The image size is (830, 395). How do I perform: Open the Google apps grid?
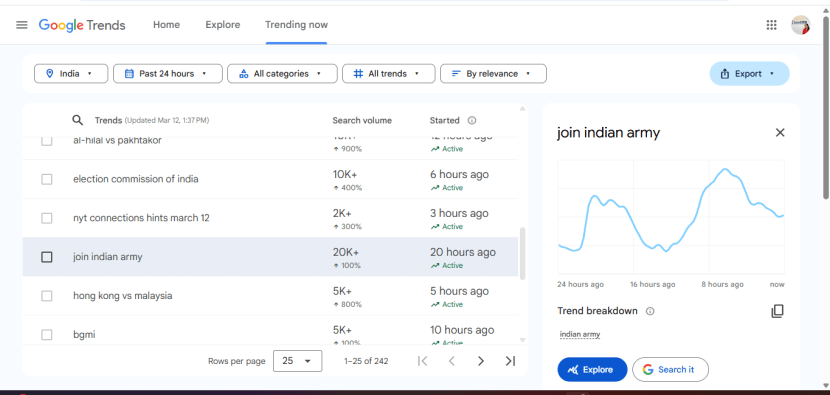(x=771, y=25)
